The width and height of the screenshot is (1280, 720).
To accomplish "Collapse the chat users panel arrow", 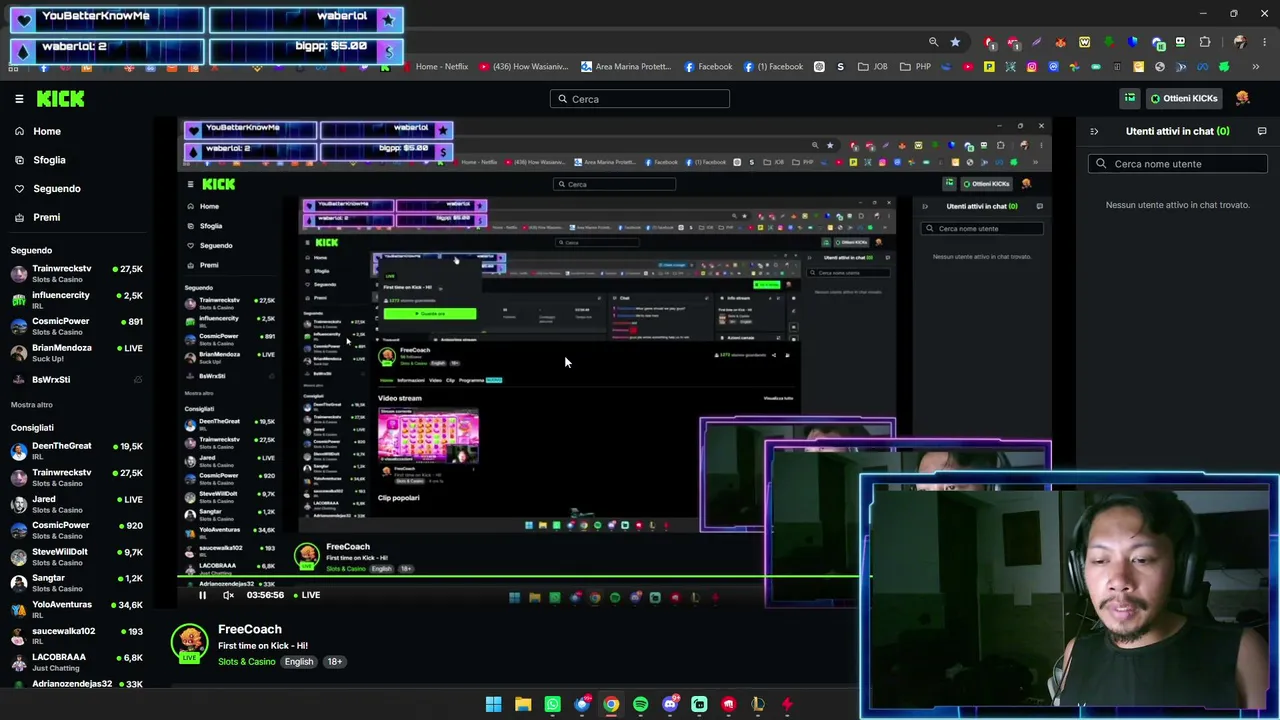I will coord(1094,131).
